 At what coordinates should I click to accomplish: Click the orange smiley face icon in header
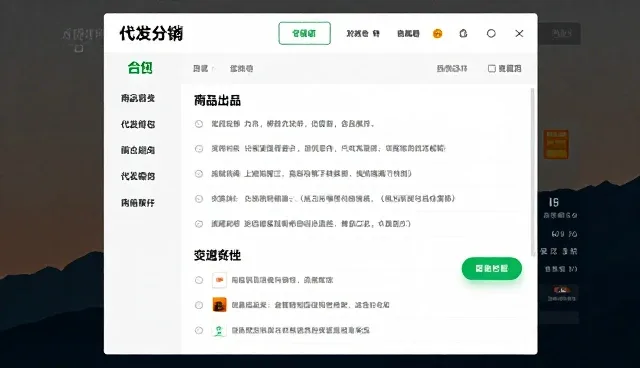pyautogui.click(x=437, y=33)
